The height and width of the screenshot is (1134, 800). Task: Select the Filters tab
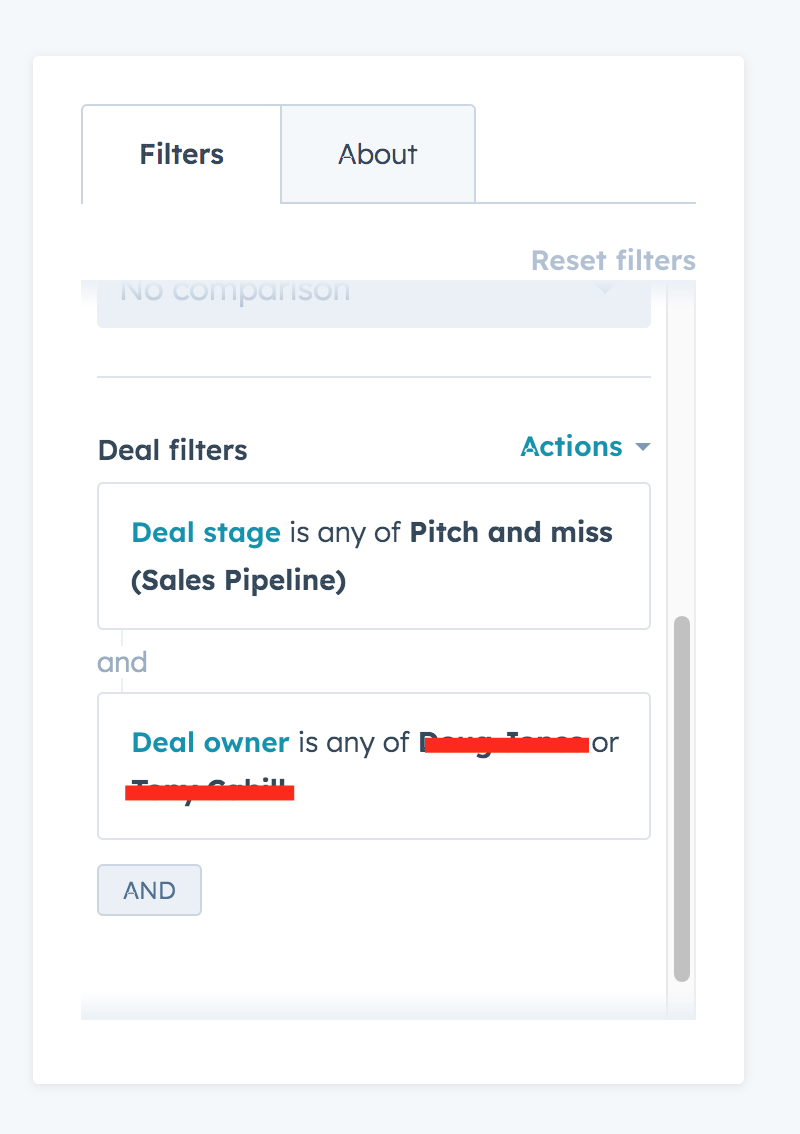180,154
